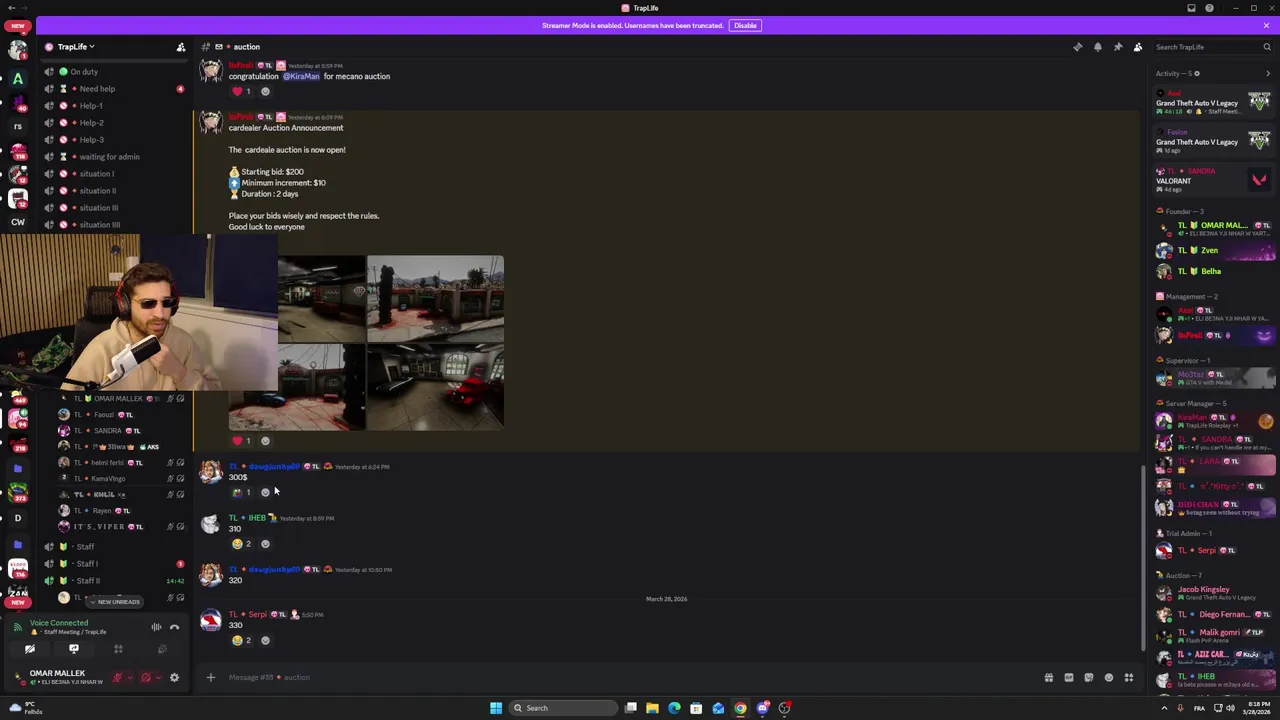
Task: Turn on camera in voice panel
Action: (x=29, y=650)
